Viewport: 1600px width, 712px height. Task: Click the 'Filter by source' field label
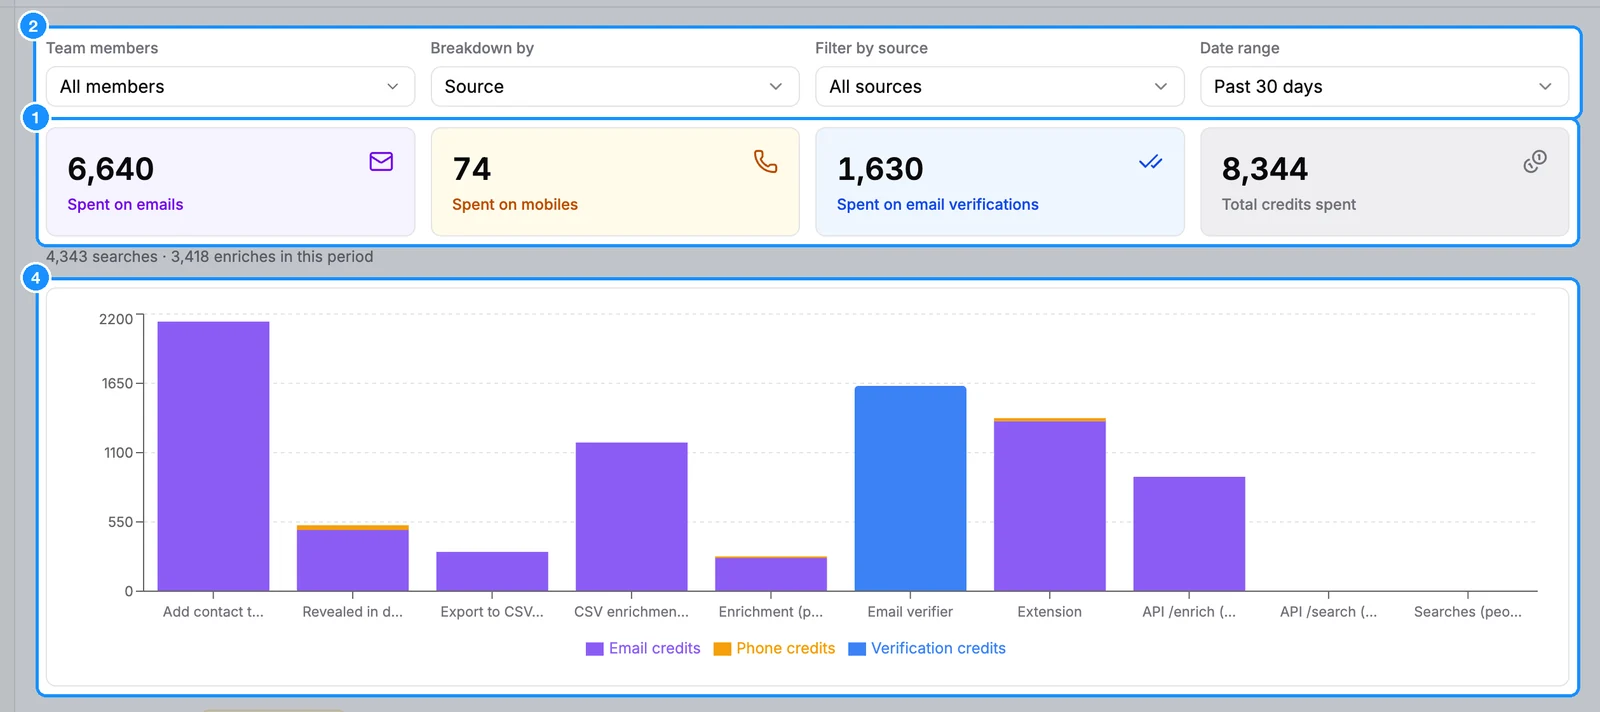[871, 48]
